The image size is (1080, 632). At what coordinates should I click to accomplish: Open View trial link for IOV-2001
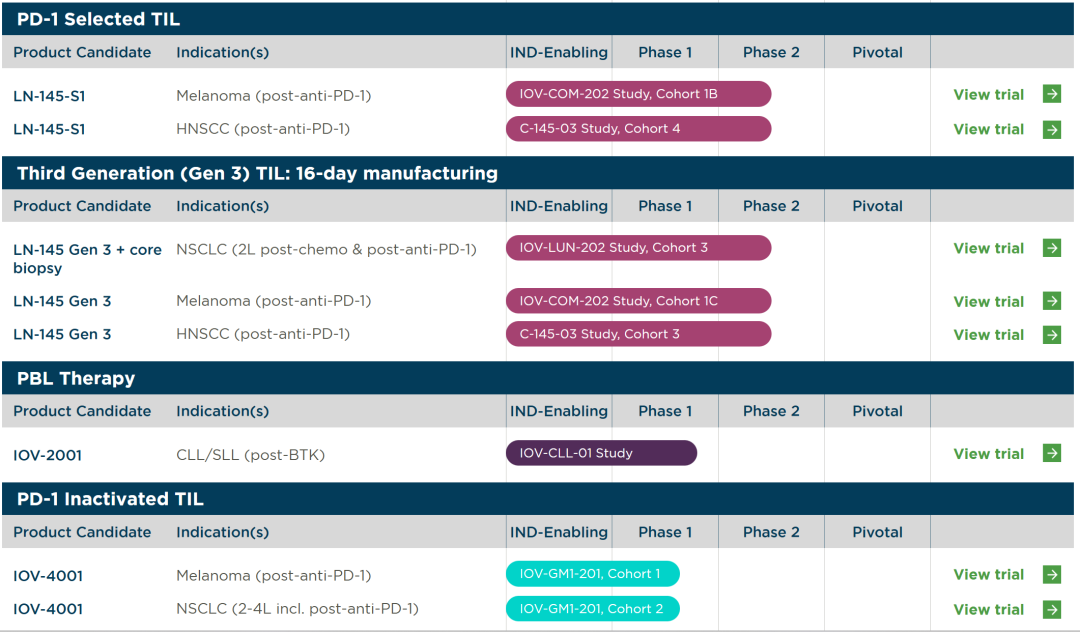(988, 454)
